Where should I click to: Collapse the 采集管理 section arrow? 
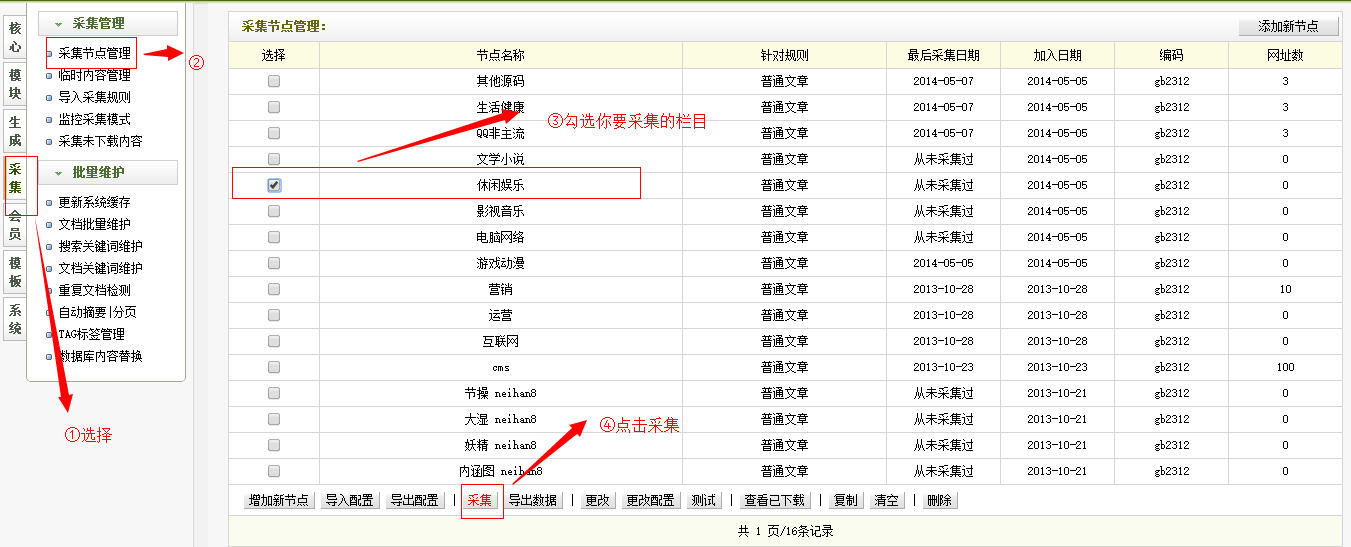pyautogui.click(x=58, y=24)
